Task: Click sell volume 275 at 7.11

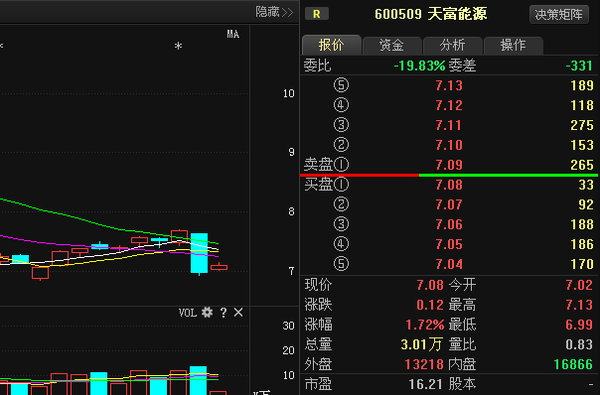Action: [x=582, y=125]
